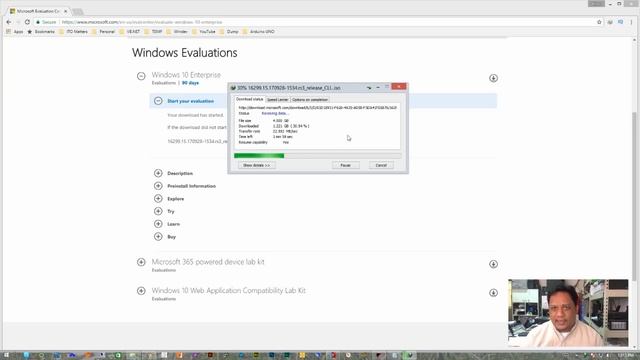Open the Dump bookmark folder
Screen dimensions: 640x360
[x=229, y=31]
